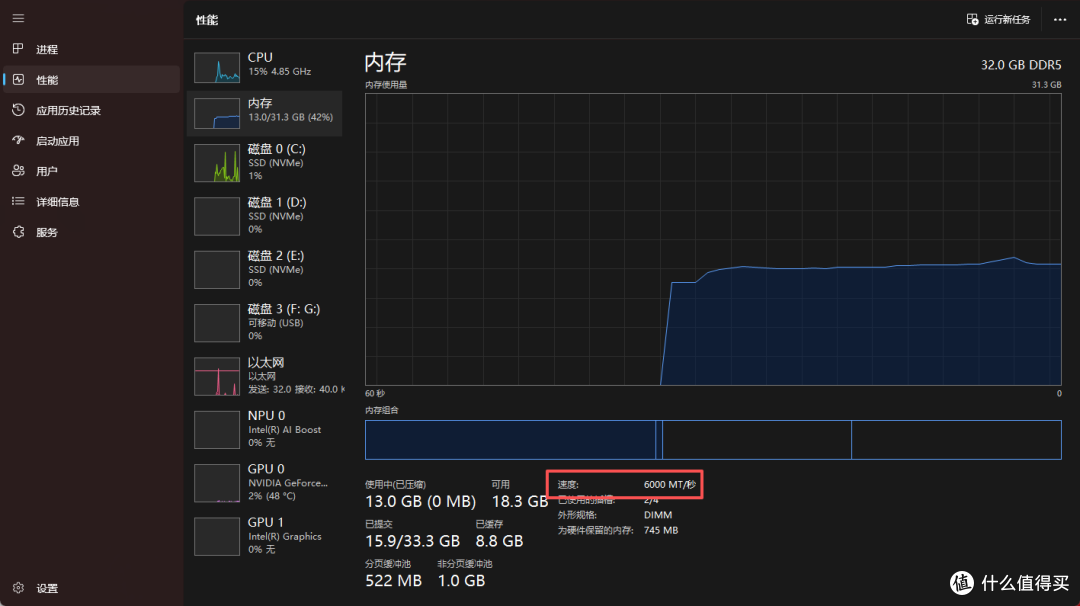The image size is (1080, 606).
Task: Open the hamburger navigation menu icon
Action: 19,19
